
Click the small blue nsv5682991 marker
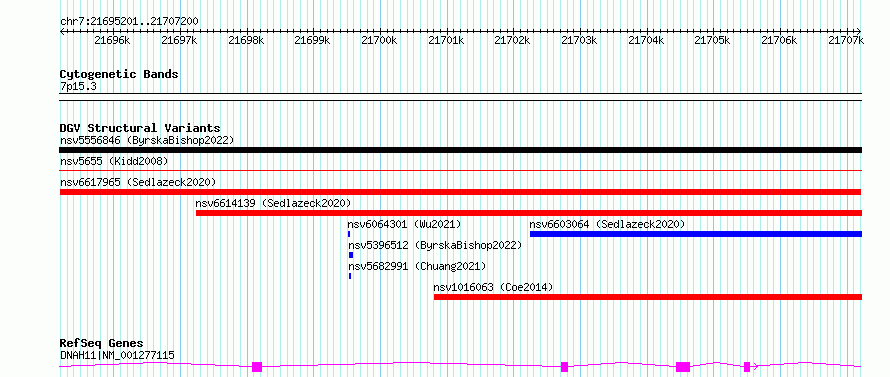coord(350,276)
